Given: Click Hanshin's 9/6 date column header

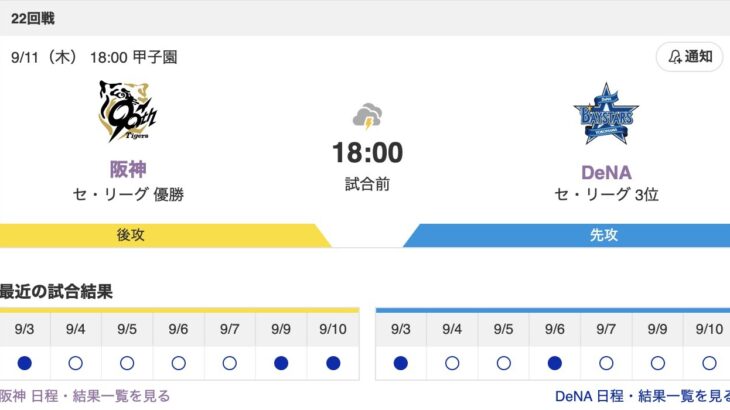Looking at the screenshot, I should click(178, 329).
